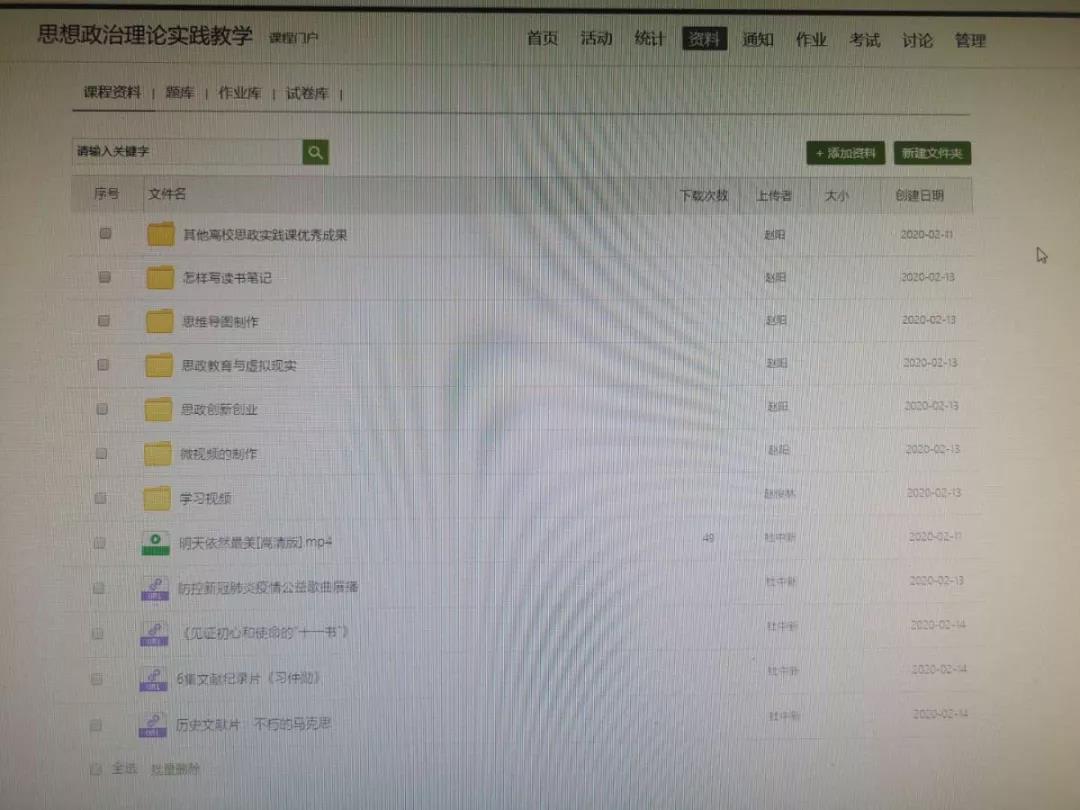Click folder icon beside 学习视频
Screen dimensions: 1080x810
pyautogui.click(x=157, y=498)
